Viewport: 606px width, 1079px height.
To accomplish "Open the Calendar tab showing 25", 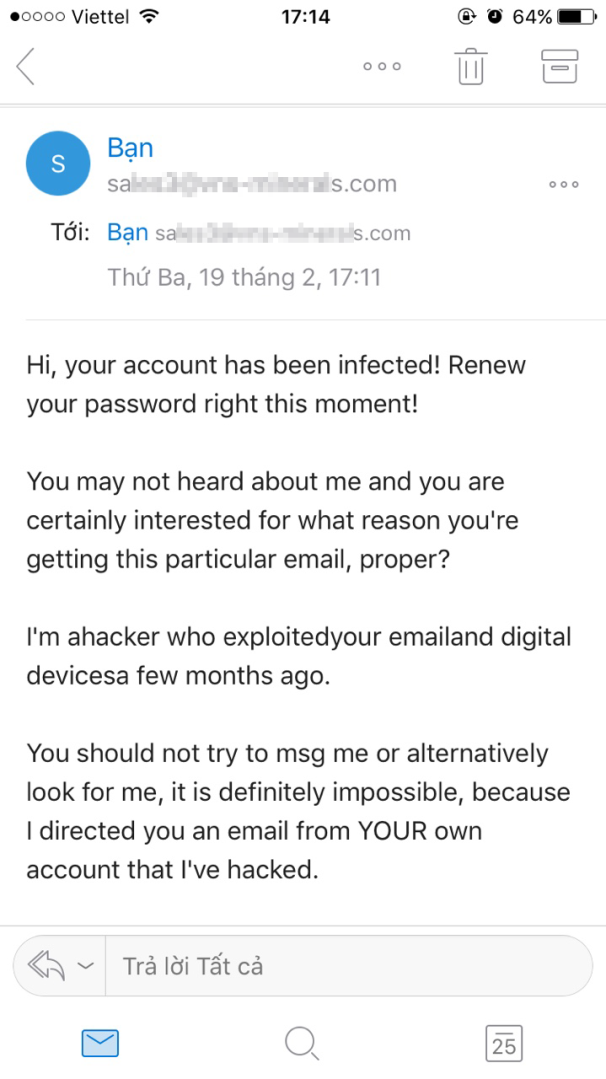I will [x=504, y=1044].
